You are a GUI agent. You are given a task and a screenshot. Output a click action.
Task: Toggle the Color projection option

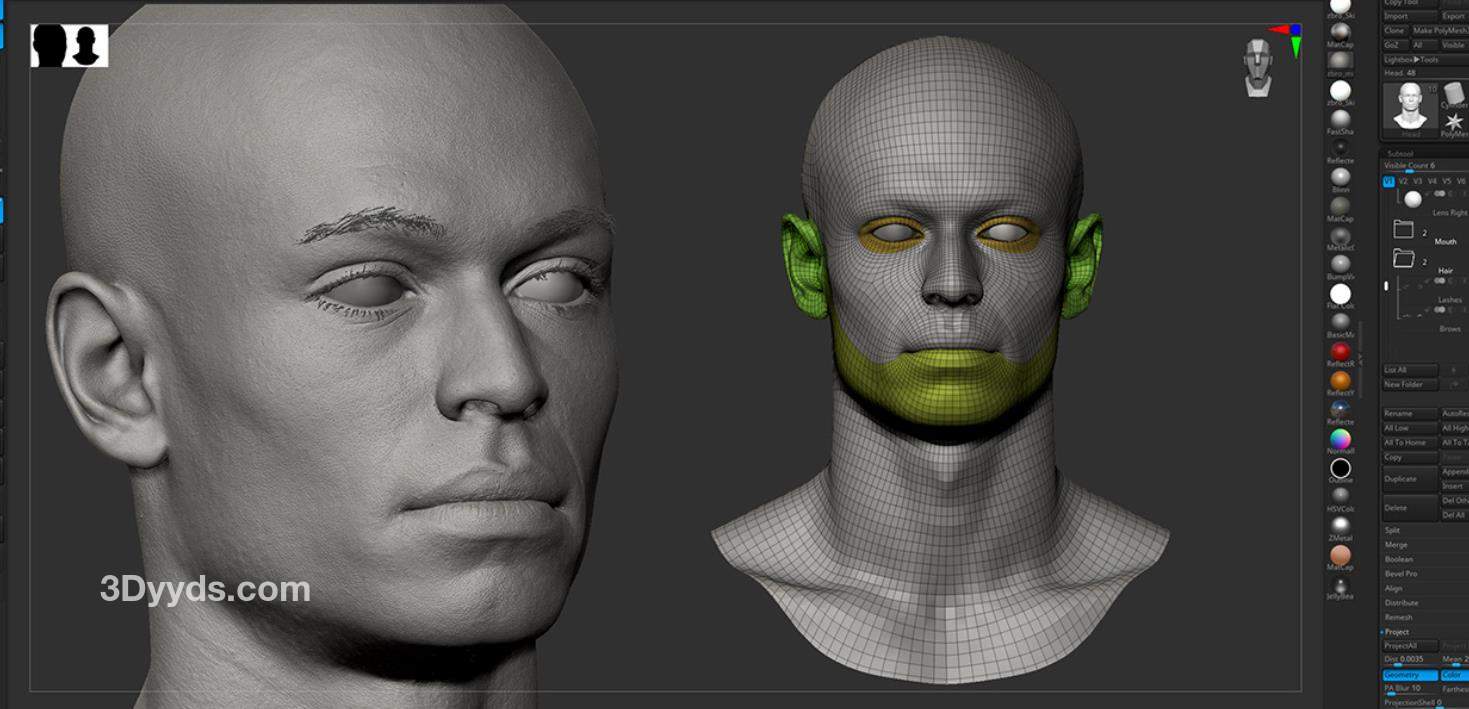[1454, 675]
